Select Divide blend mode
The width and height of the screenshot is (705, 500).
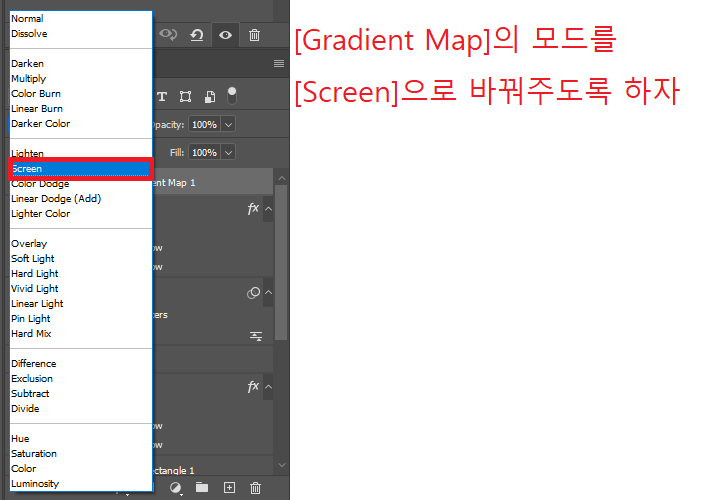click(81, 409)
